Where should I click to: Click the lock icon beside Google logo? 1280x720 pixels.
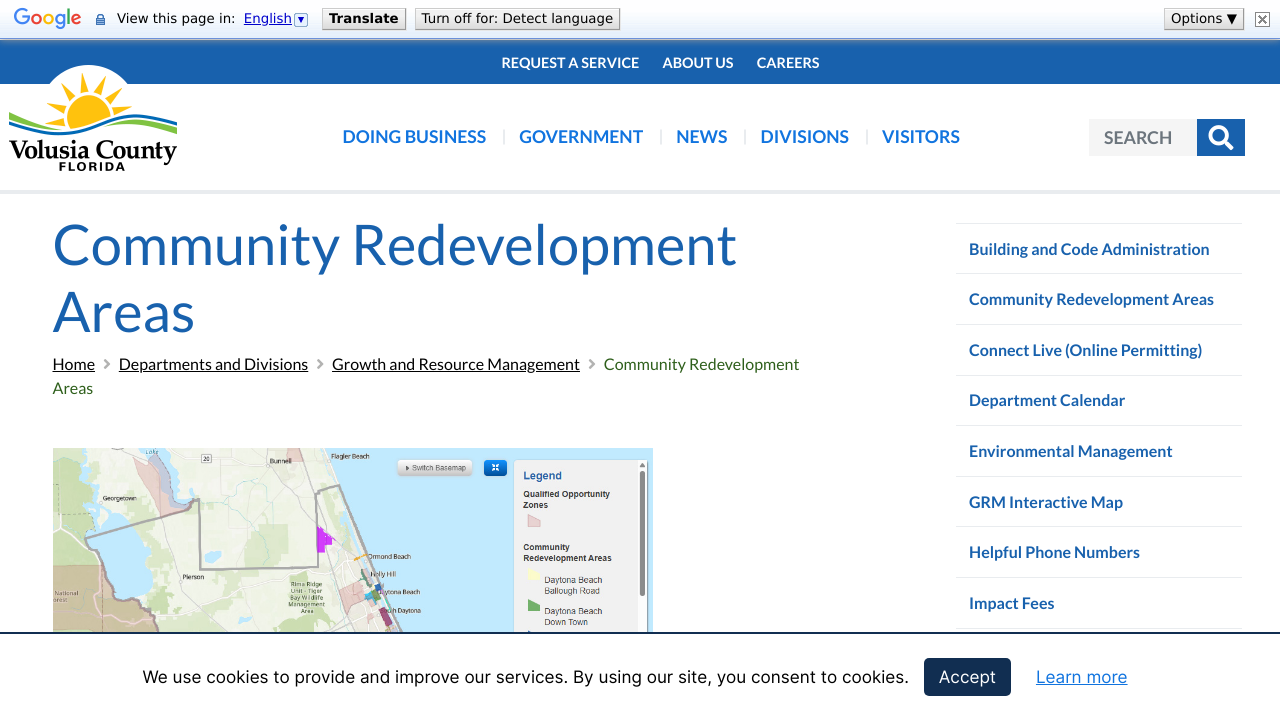100,19
